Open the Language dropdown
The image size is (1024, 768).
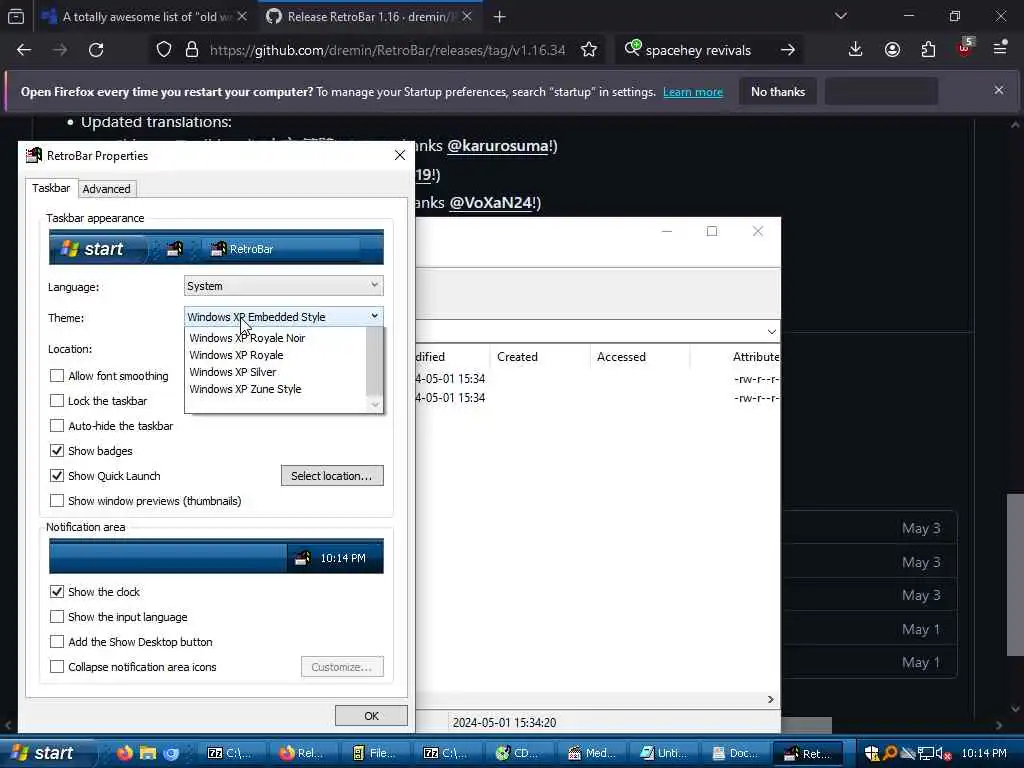click(x=283, y=286)
